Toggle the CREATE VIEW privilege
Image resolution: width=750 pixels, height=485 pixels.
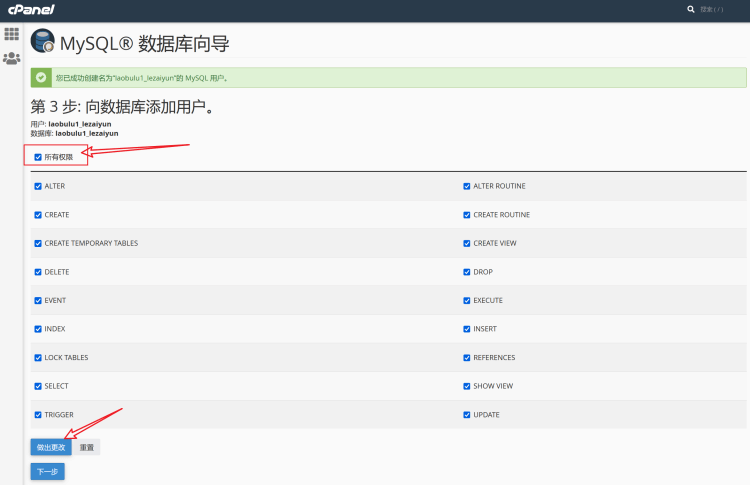pyautogui.click(x=467, y=243)
